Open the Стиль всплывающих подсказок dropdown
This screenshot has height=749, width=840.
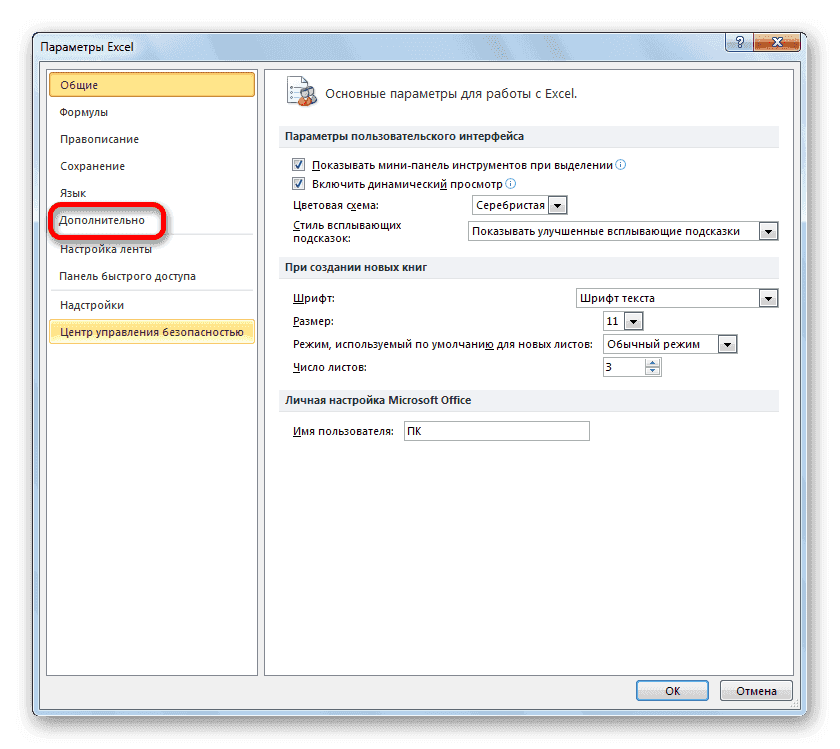point(768,231)
